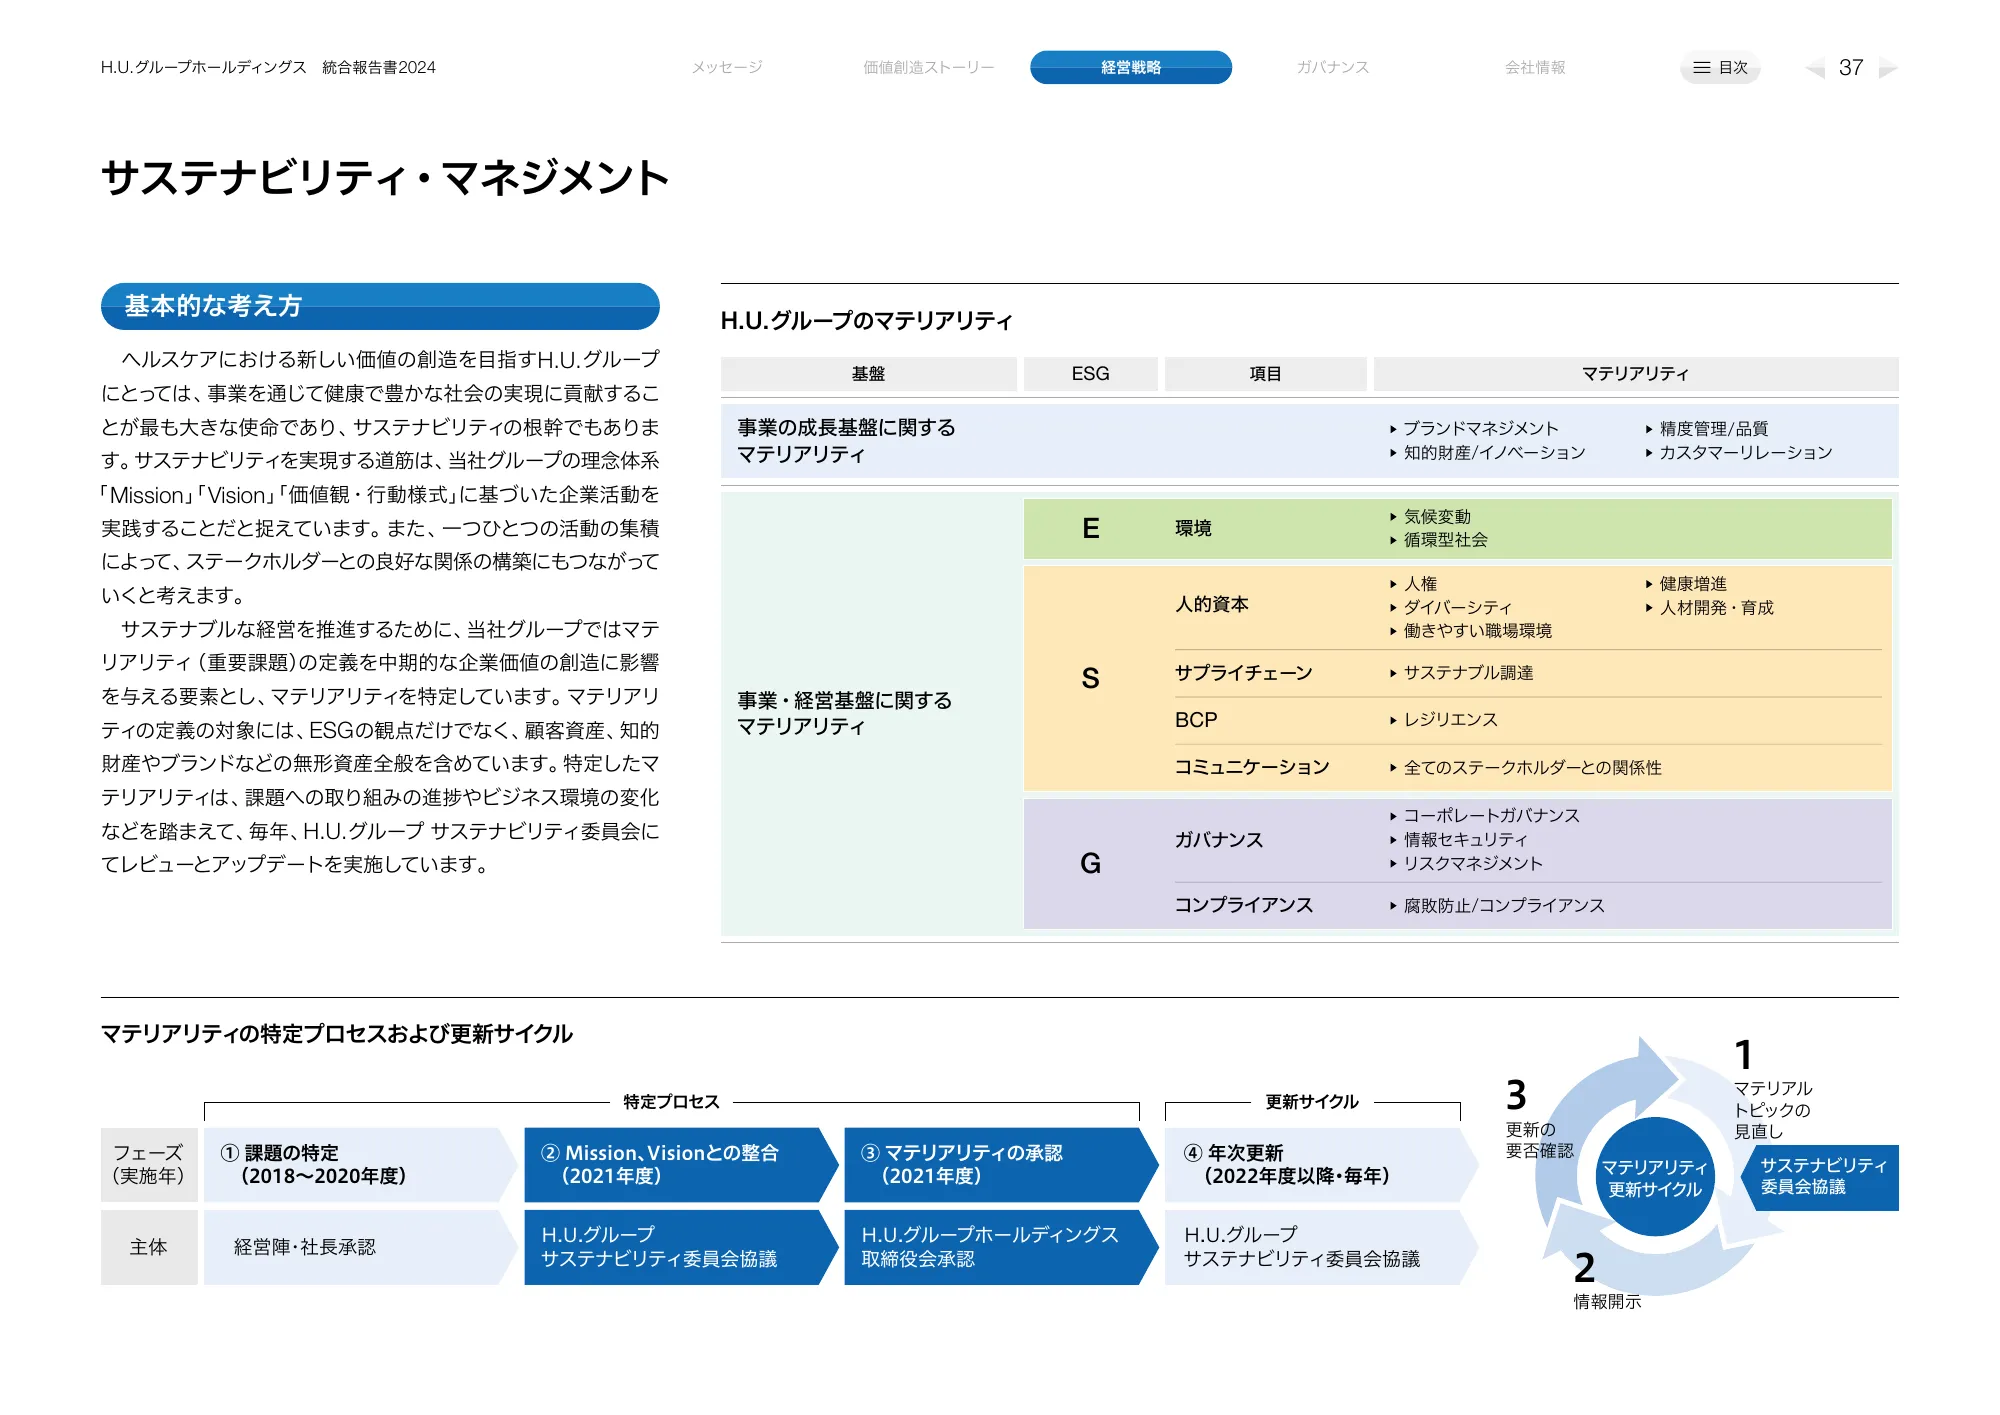Click the hamburger icon beside 目次
Image resolution: width=2000 pixels, height=1415 pixels.
1701,67
